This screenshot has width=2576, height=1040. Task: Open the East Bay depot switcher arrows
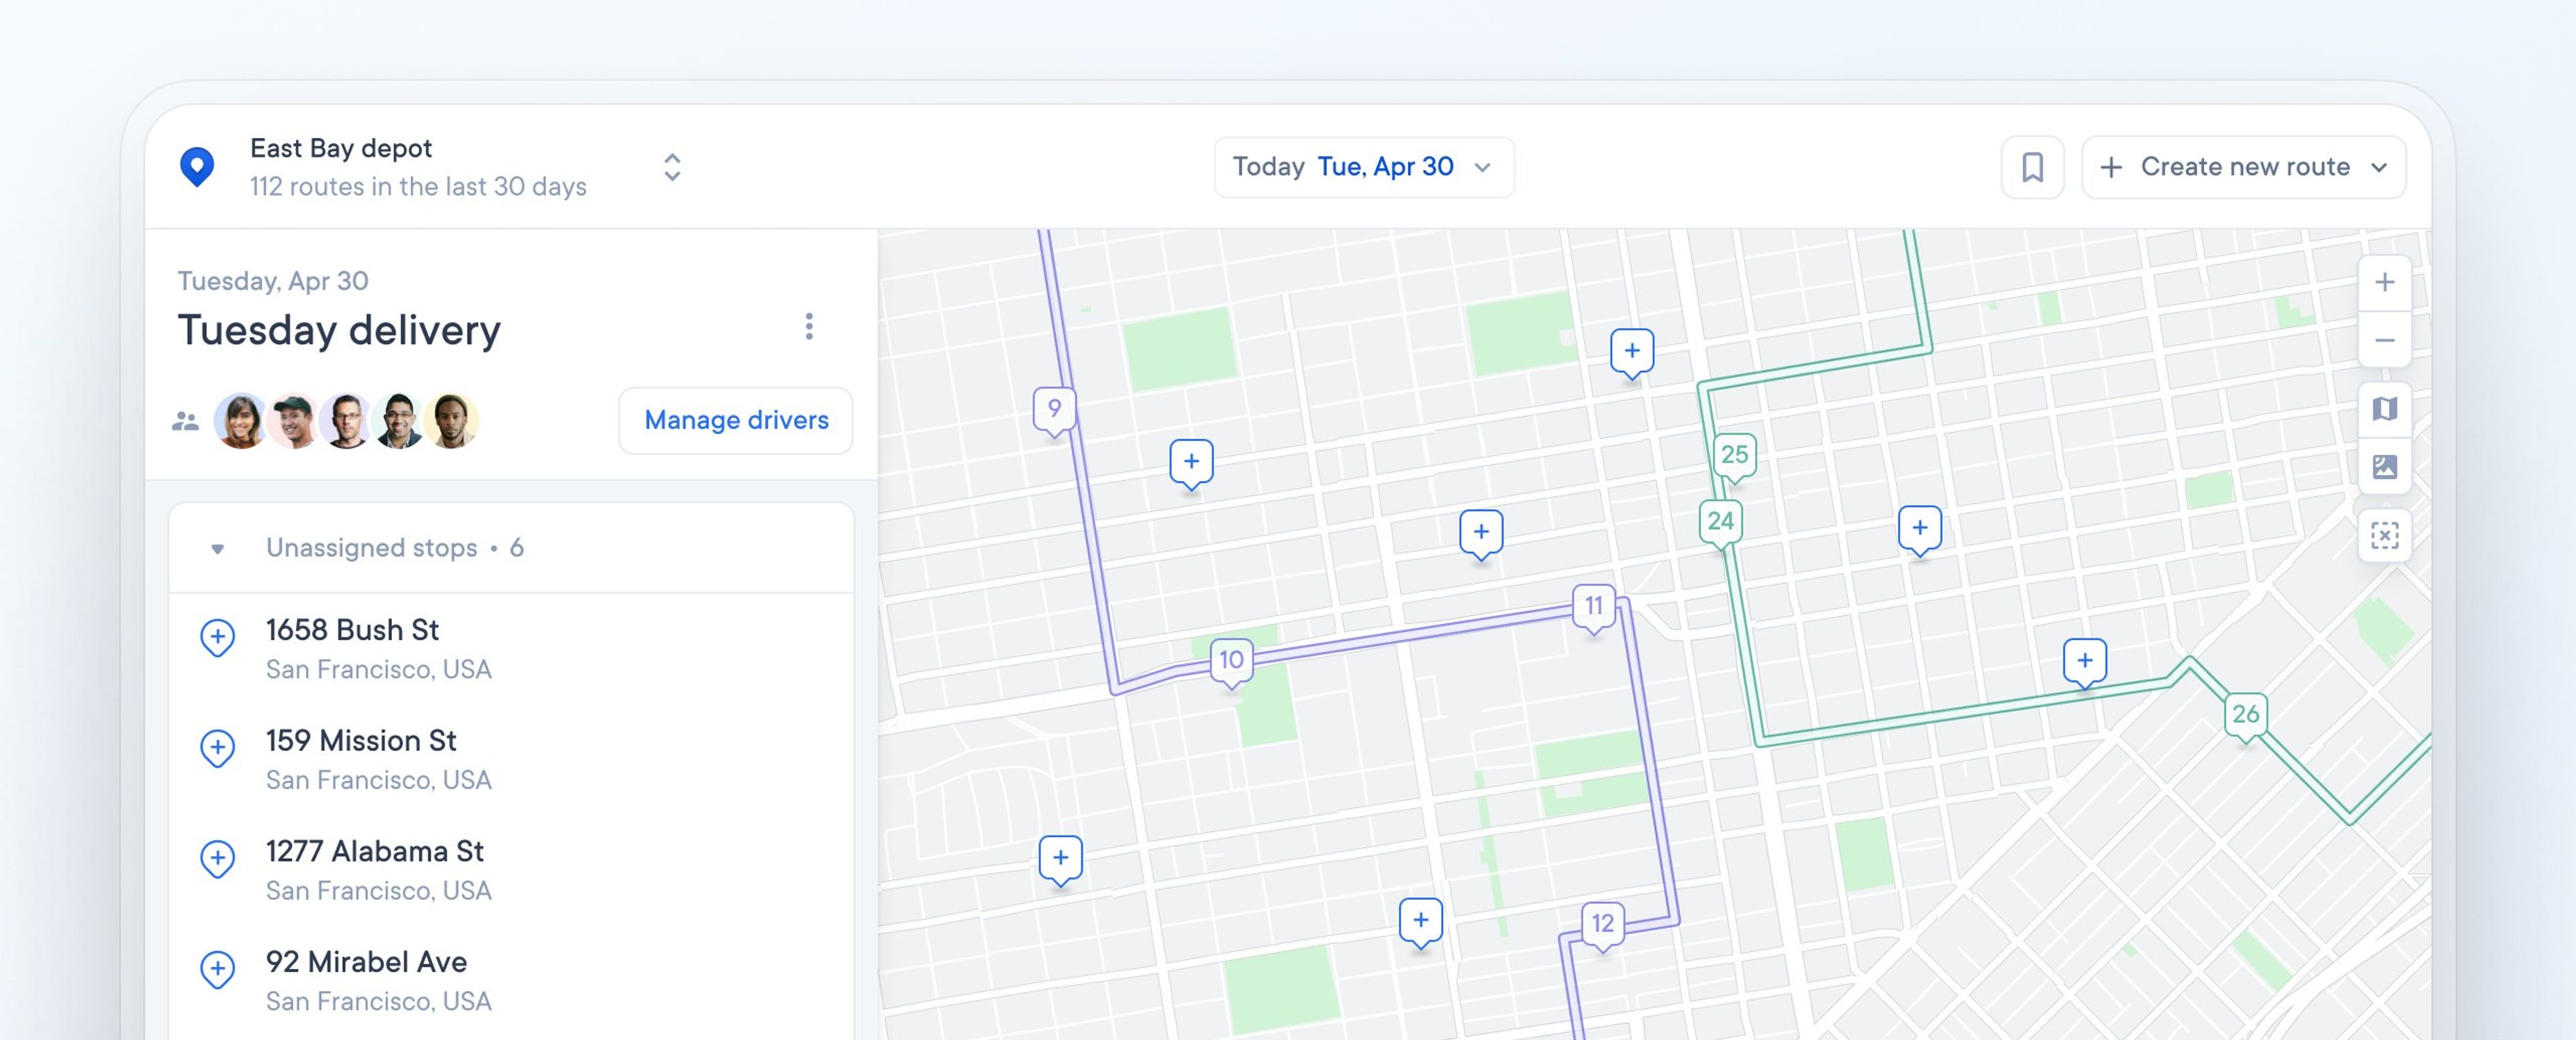672,167
